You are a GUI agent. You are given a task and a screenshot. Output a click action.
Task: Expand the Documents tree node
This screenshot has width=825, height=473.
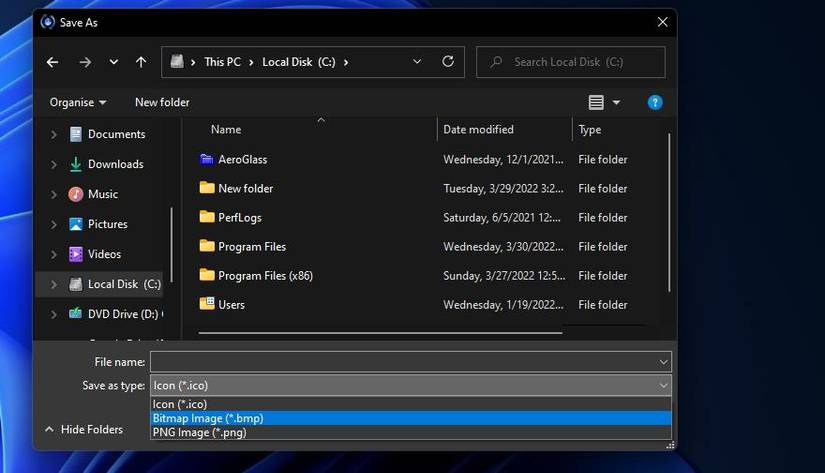point(53,135)
